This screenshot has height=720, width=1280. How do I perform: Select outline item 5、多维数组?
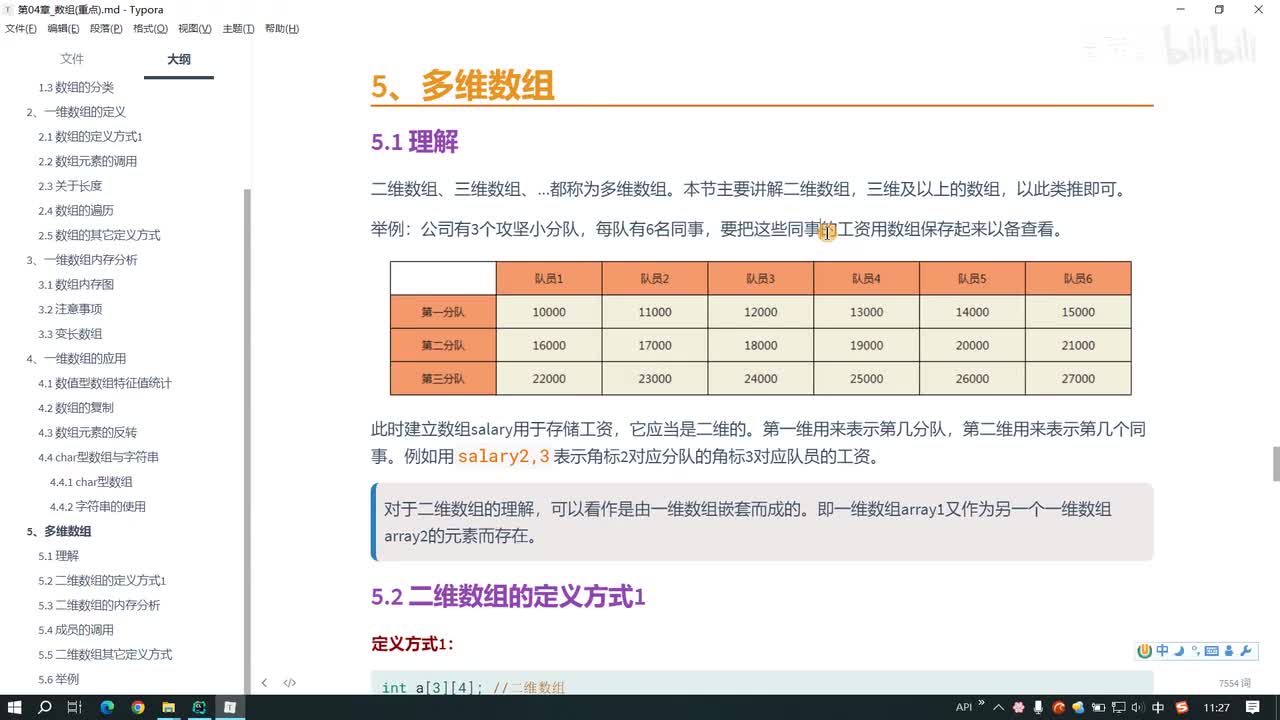[x=59, y=531]
